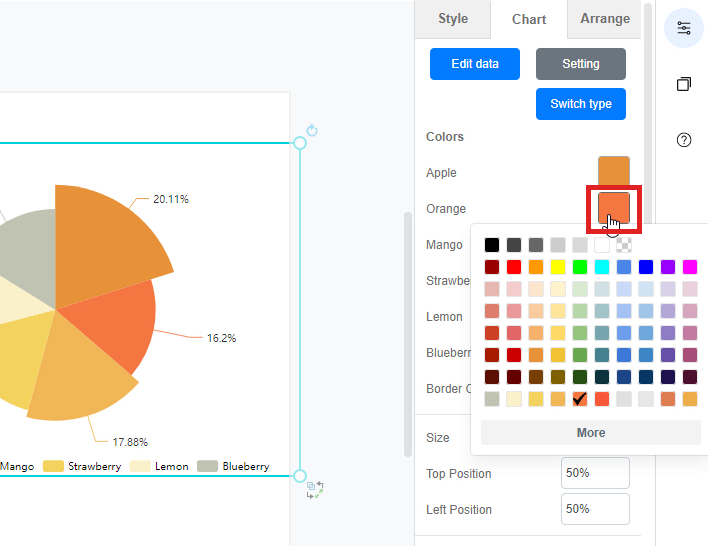This screenshot has height=546, width=708.
Task: Open the Chart tab
Action: click(529, 19)
